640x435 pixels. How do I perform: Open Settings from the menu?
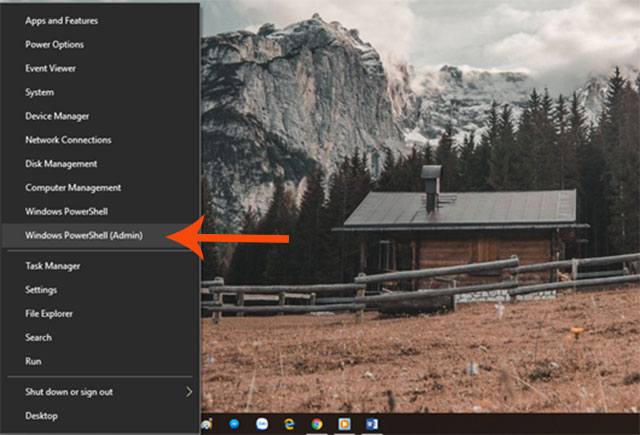100,290
